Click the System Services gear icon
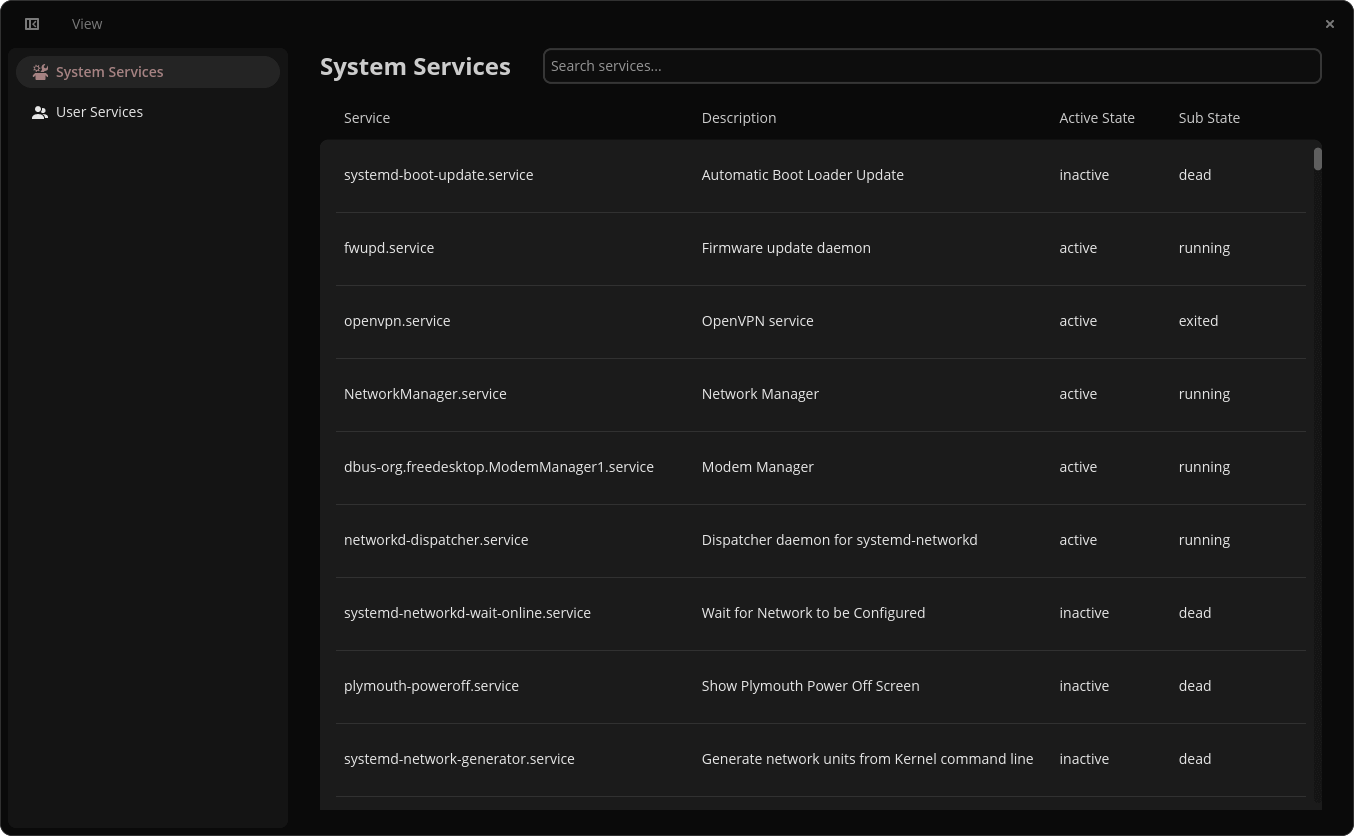The image size is (1354, 836). [x=40, y=71]
